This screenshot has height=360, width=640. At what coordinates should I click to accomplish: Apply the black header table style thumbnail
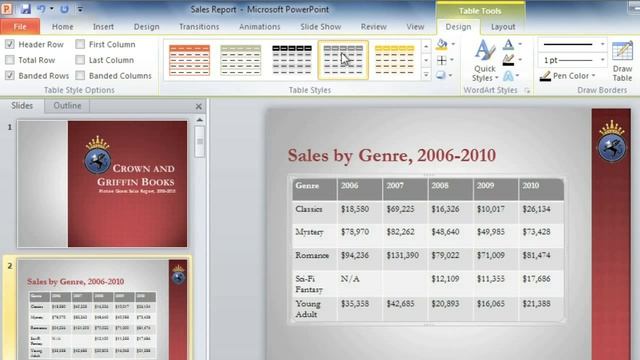[292, 60]
